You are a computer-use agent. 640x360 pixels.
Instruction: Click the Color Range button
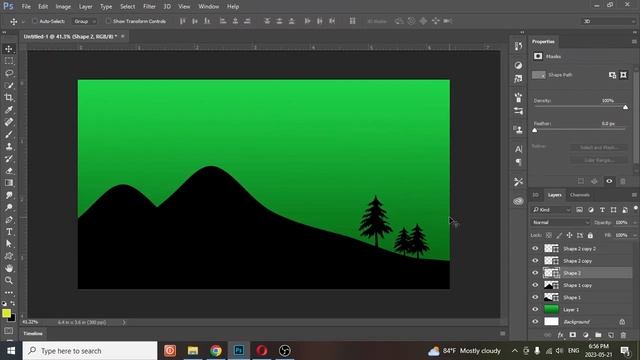(598, 160)
